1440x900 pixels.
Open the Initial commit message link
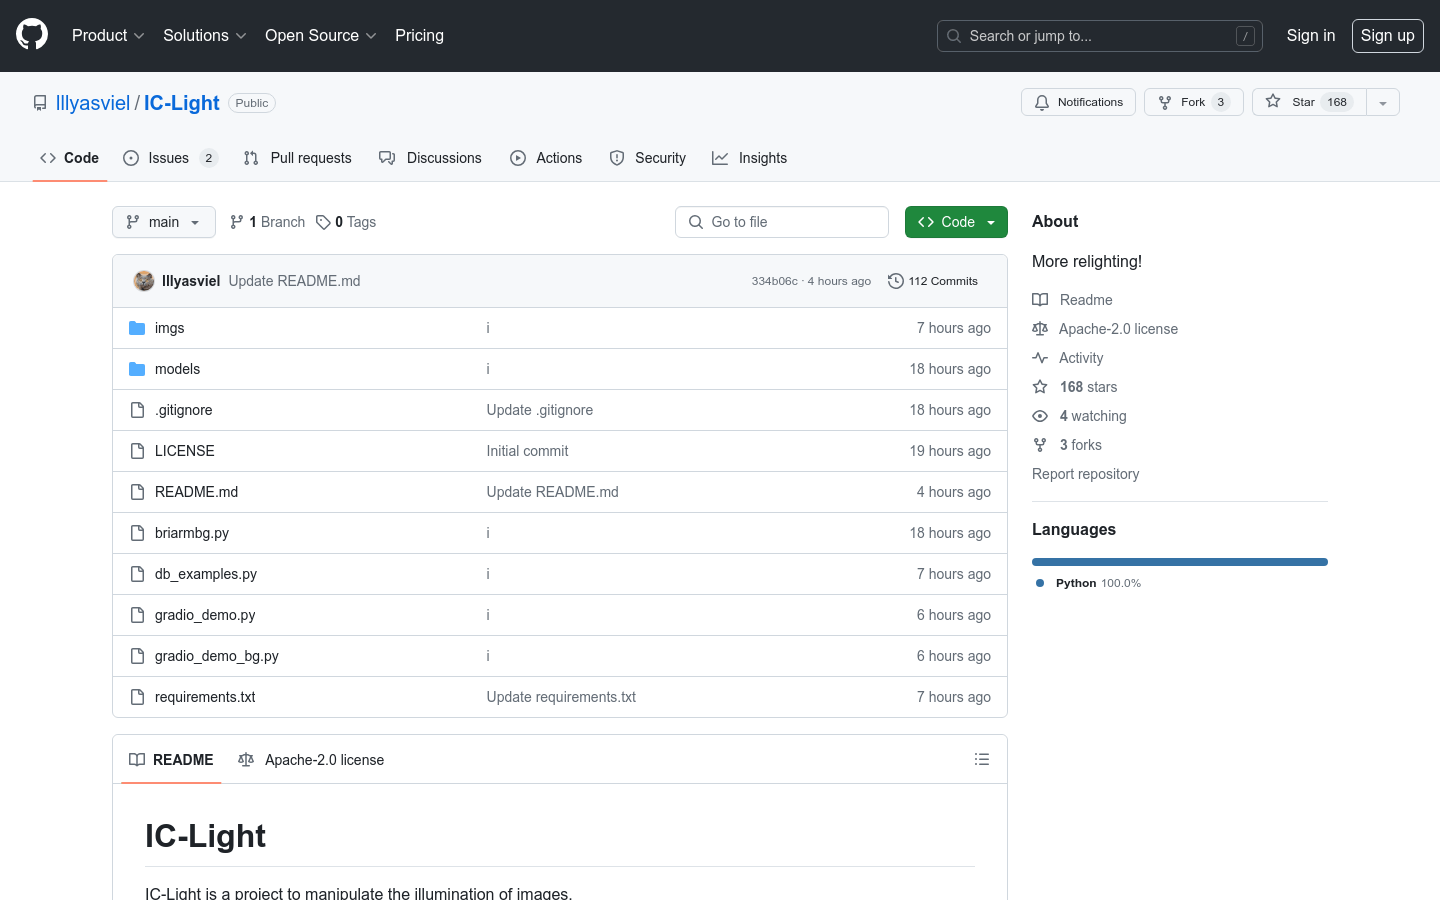tap(527, 451)
